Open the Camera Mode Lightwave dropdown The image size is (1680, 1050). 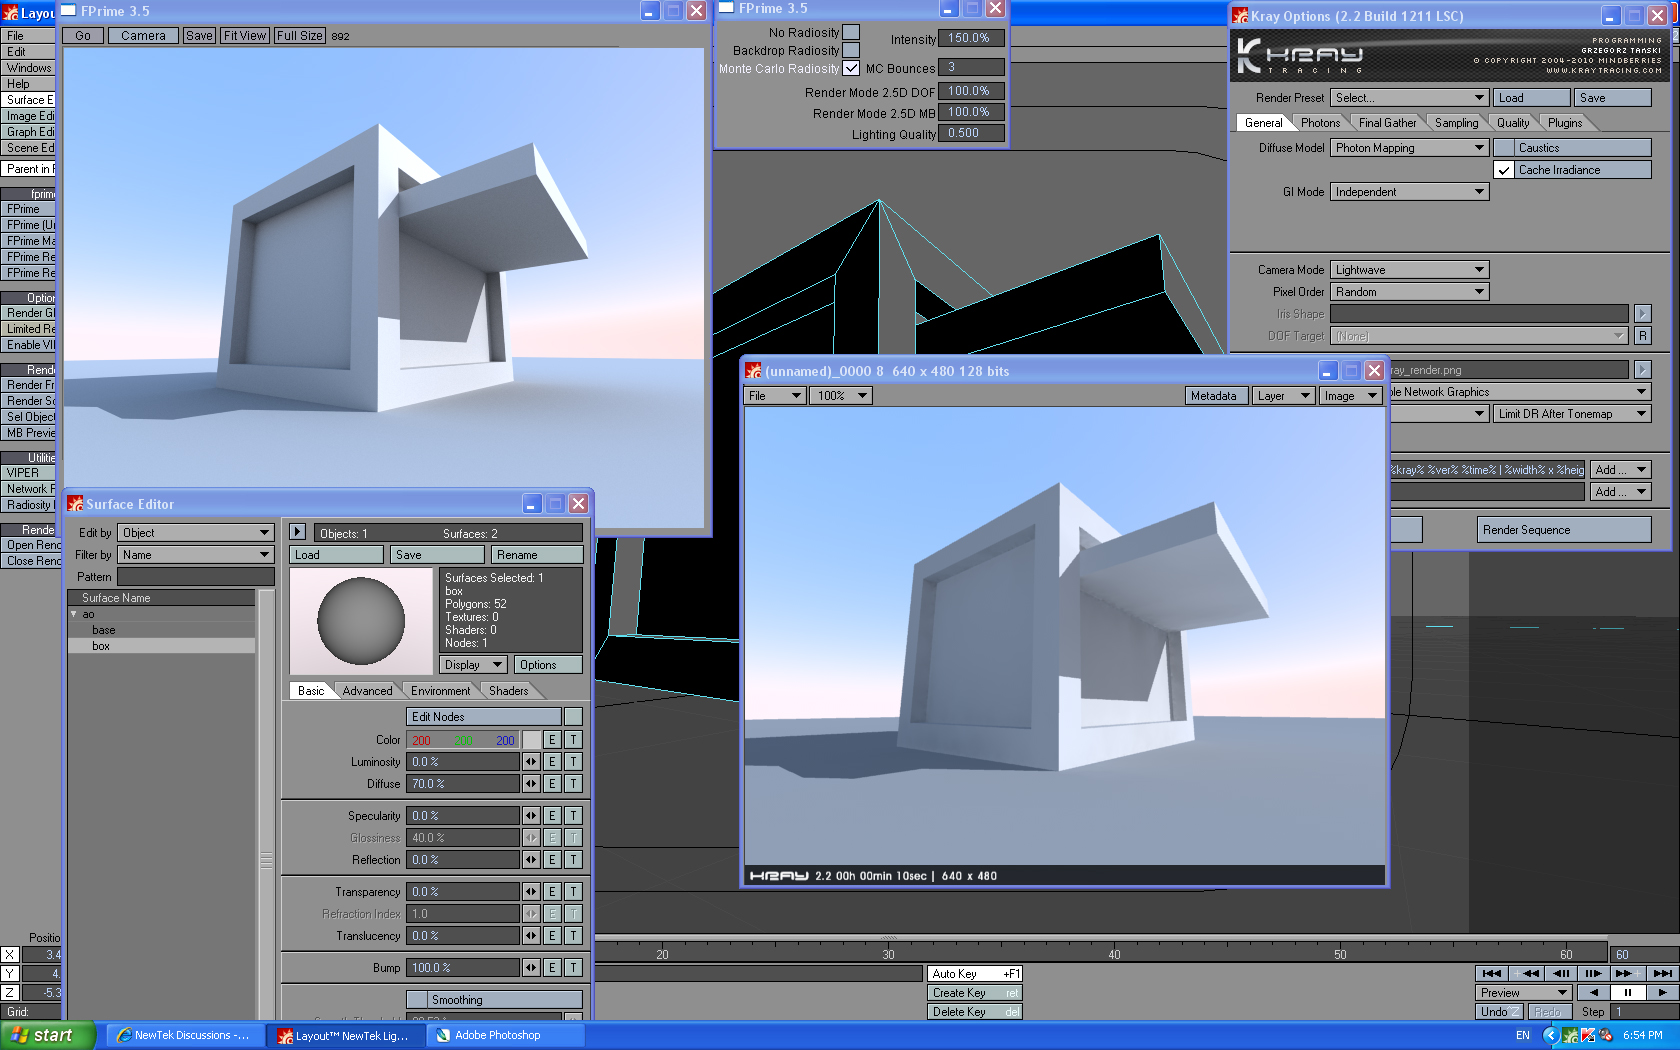point(1409,270)
